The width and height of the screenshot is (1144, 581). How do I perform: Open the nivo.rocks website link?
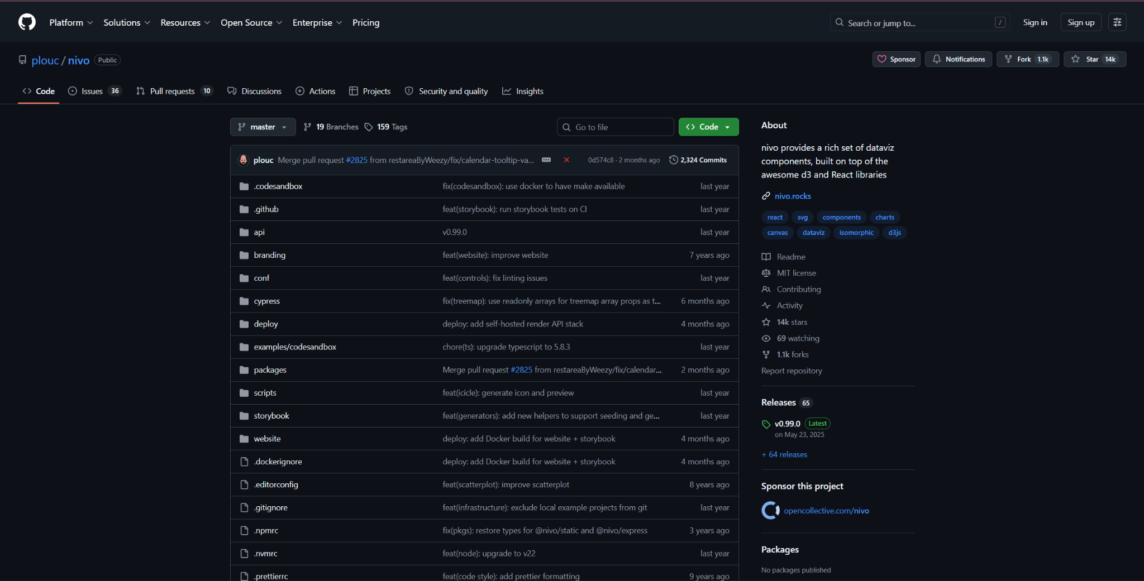(792, 196)
